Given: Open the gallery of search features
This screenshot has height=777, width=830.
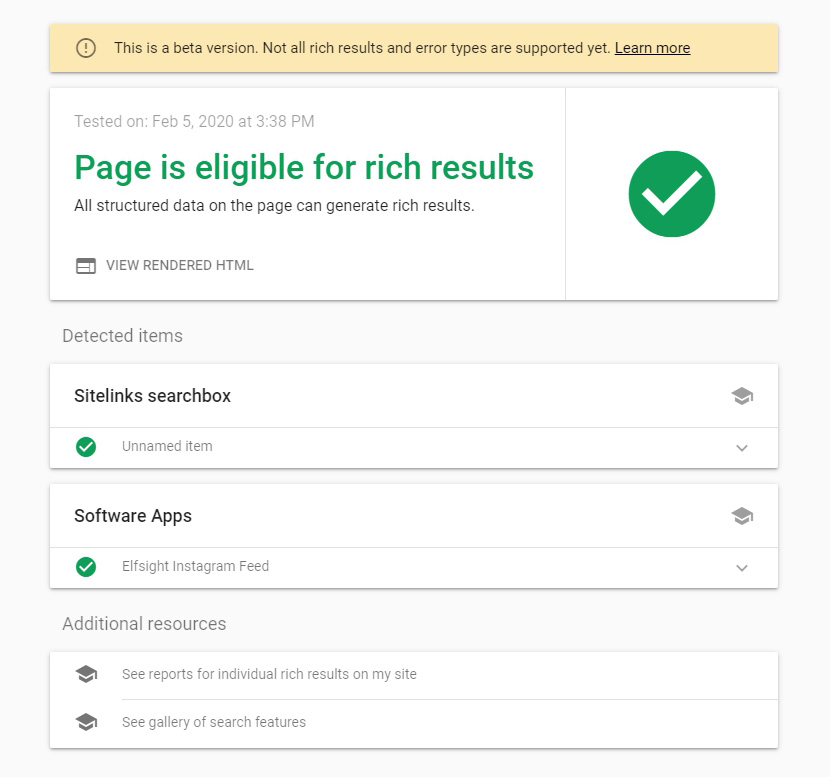Looking at the screenshot, I should [x=212, y=721].
